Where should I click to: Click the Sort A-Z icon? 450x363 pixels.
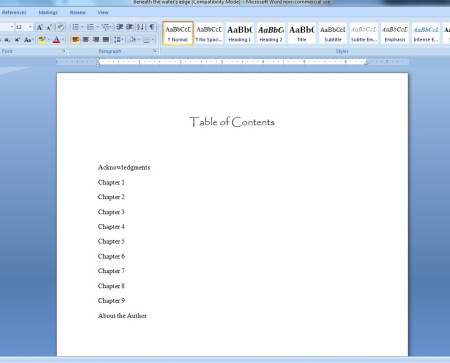140,27
